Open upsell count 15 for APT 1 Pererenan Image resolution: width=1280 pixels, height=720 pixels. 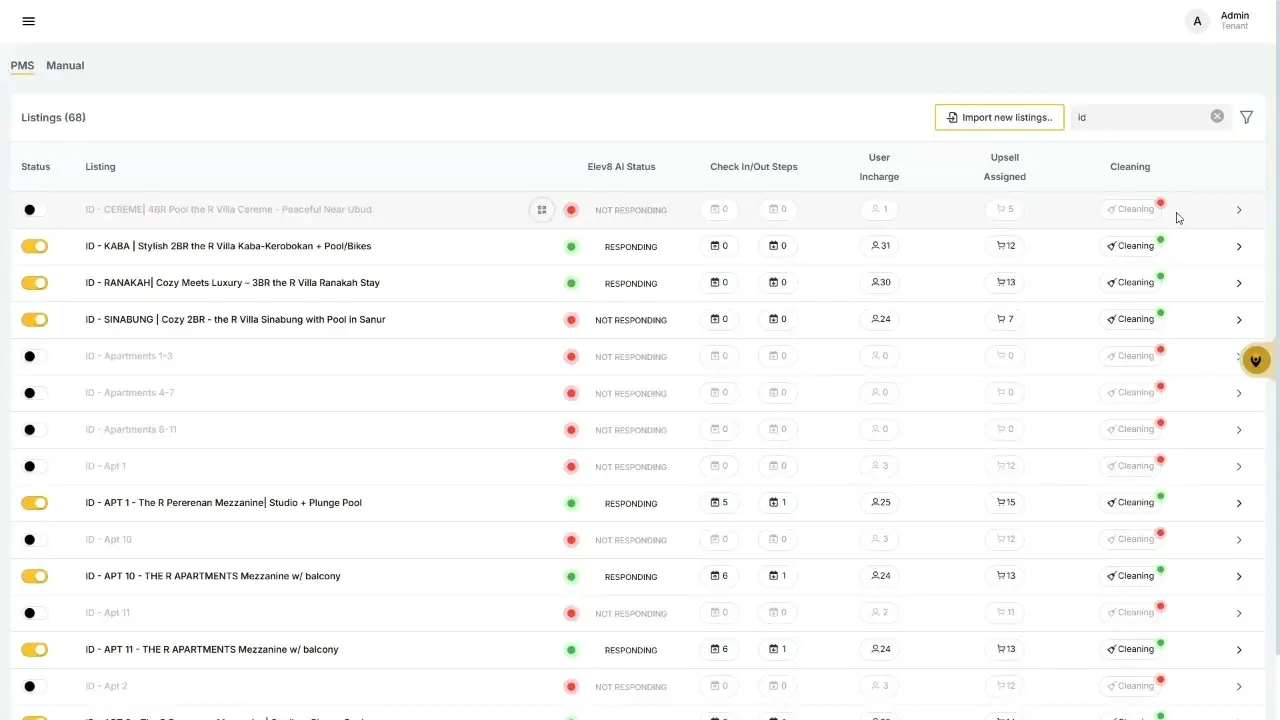click(1005, 503)
